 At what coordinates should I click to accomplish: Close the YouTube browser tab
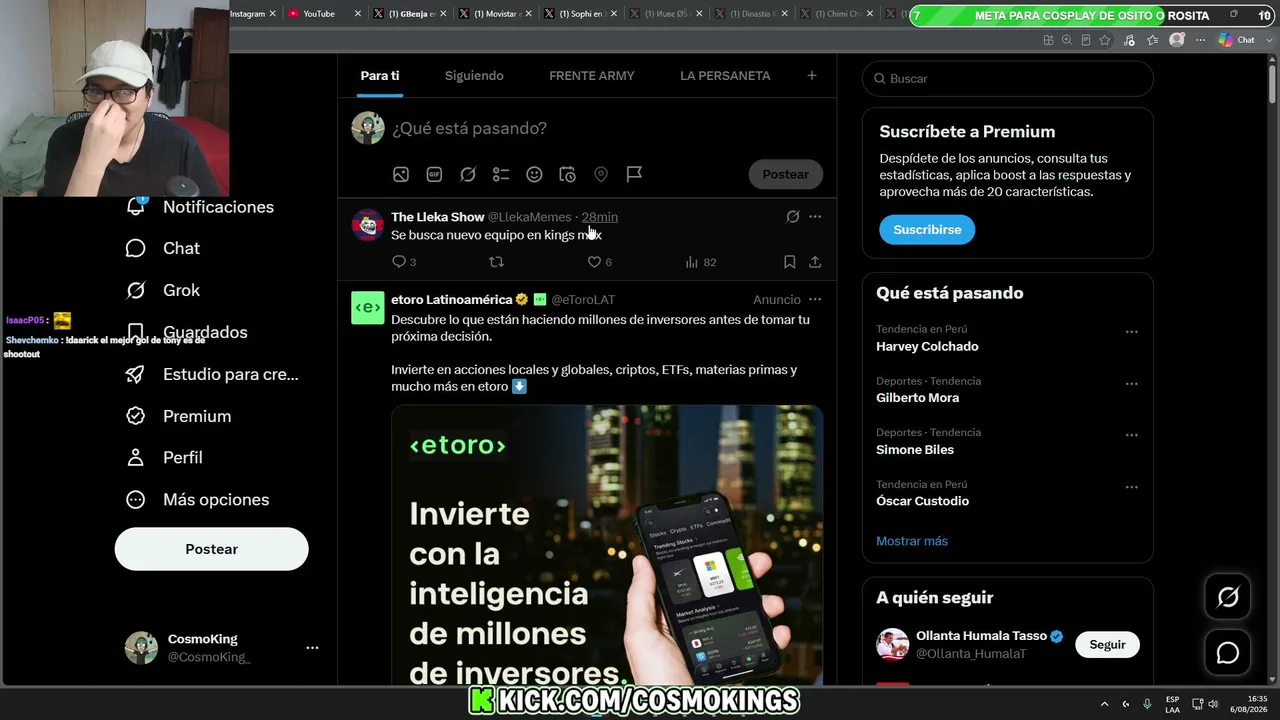(x=357, y=14)
